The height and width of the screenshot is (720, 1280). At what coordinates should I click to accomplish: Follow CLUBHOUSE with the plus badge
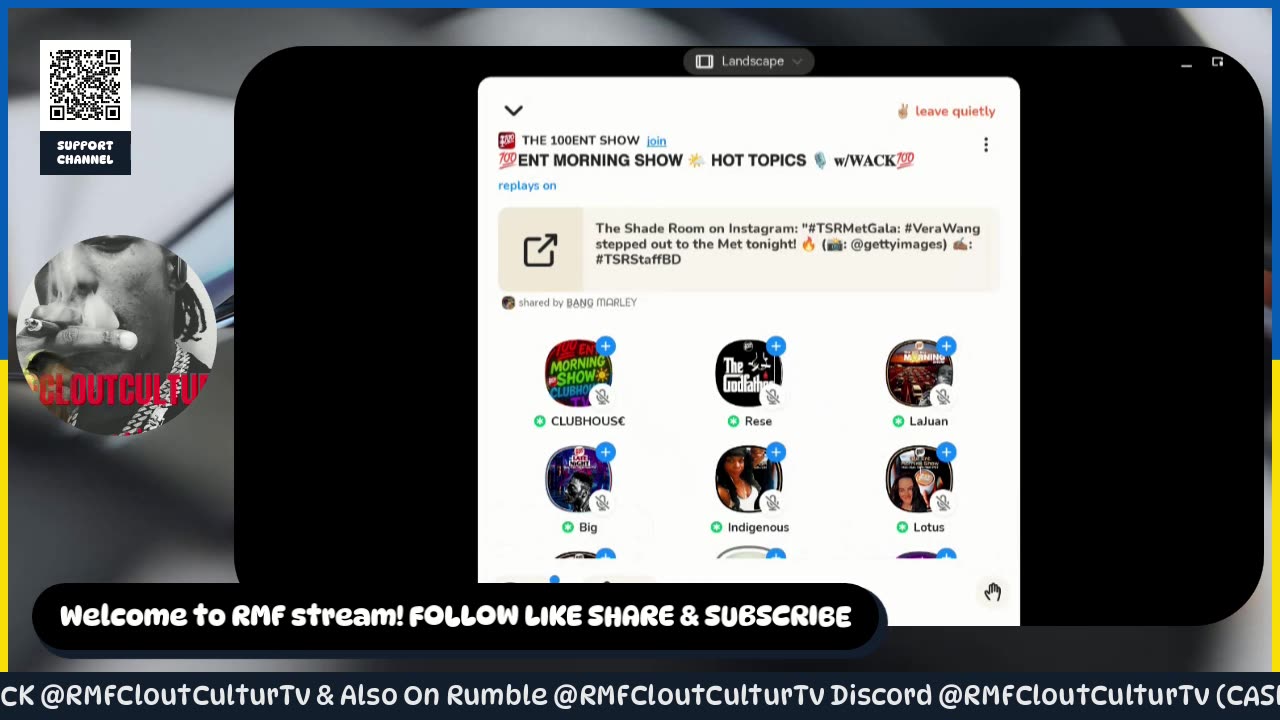(605, 346)
